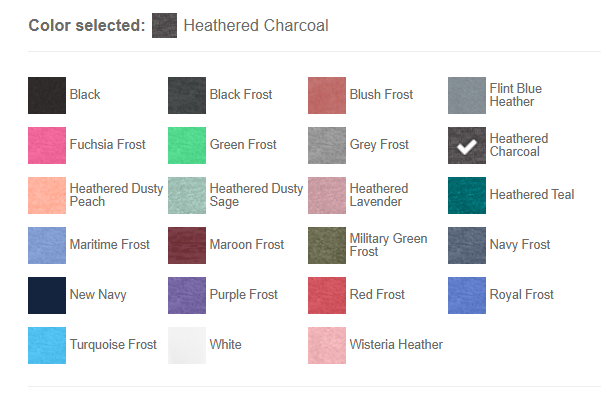Screen dimensions: 601x394
Task: Choose the Heathered Dusty Sage swatch
Action: point(187,195)
